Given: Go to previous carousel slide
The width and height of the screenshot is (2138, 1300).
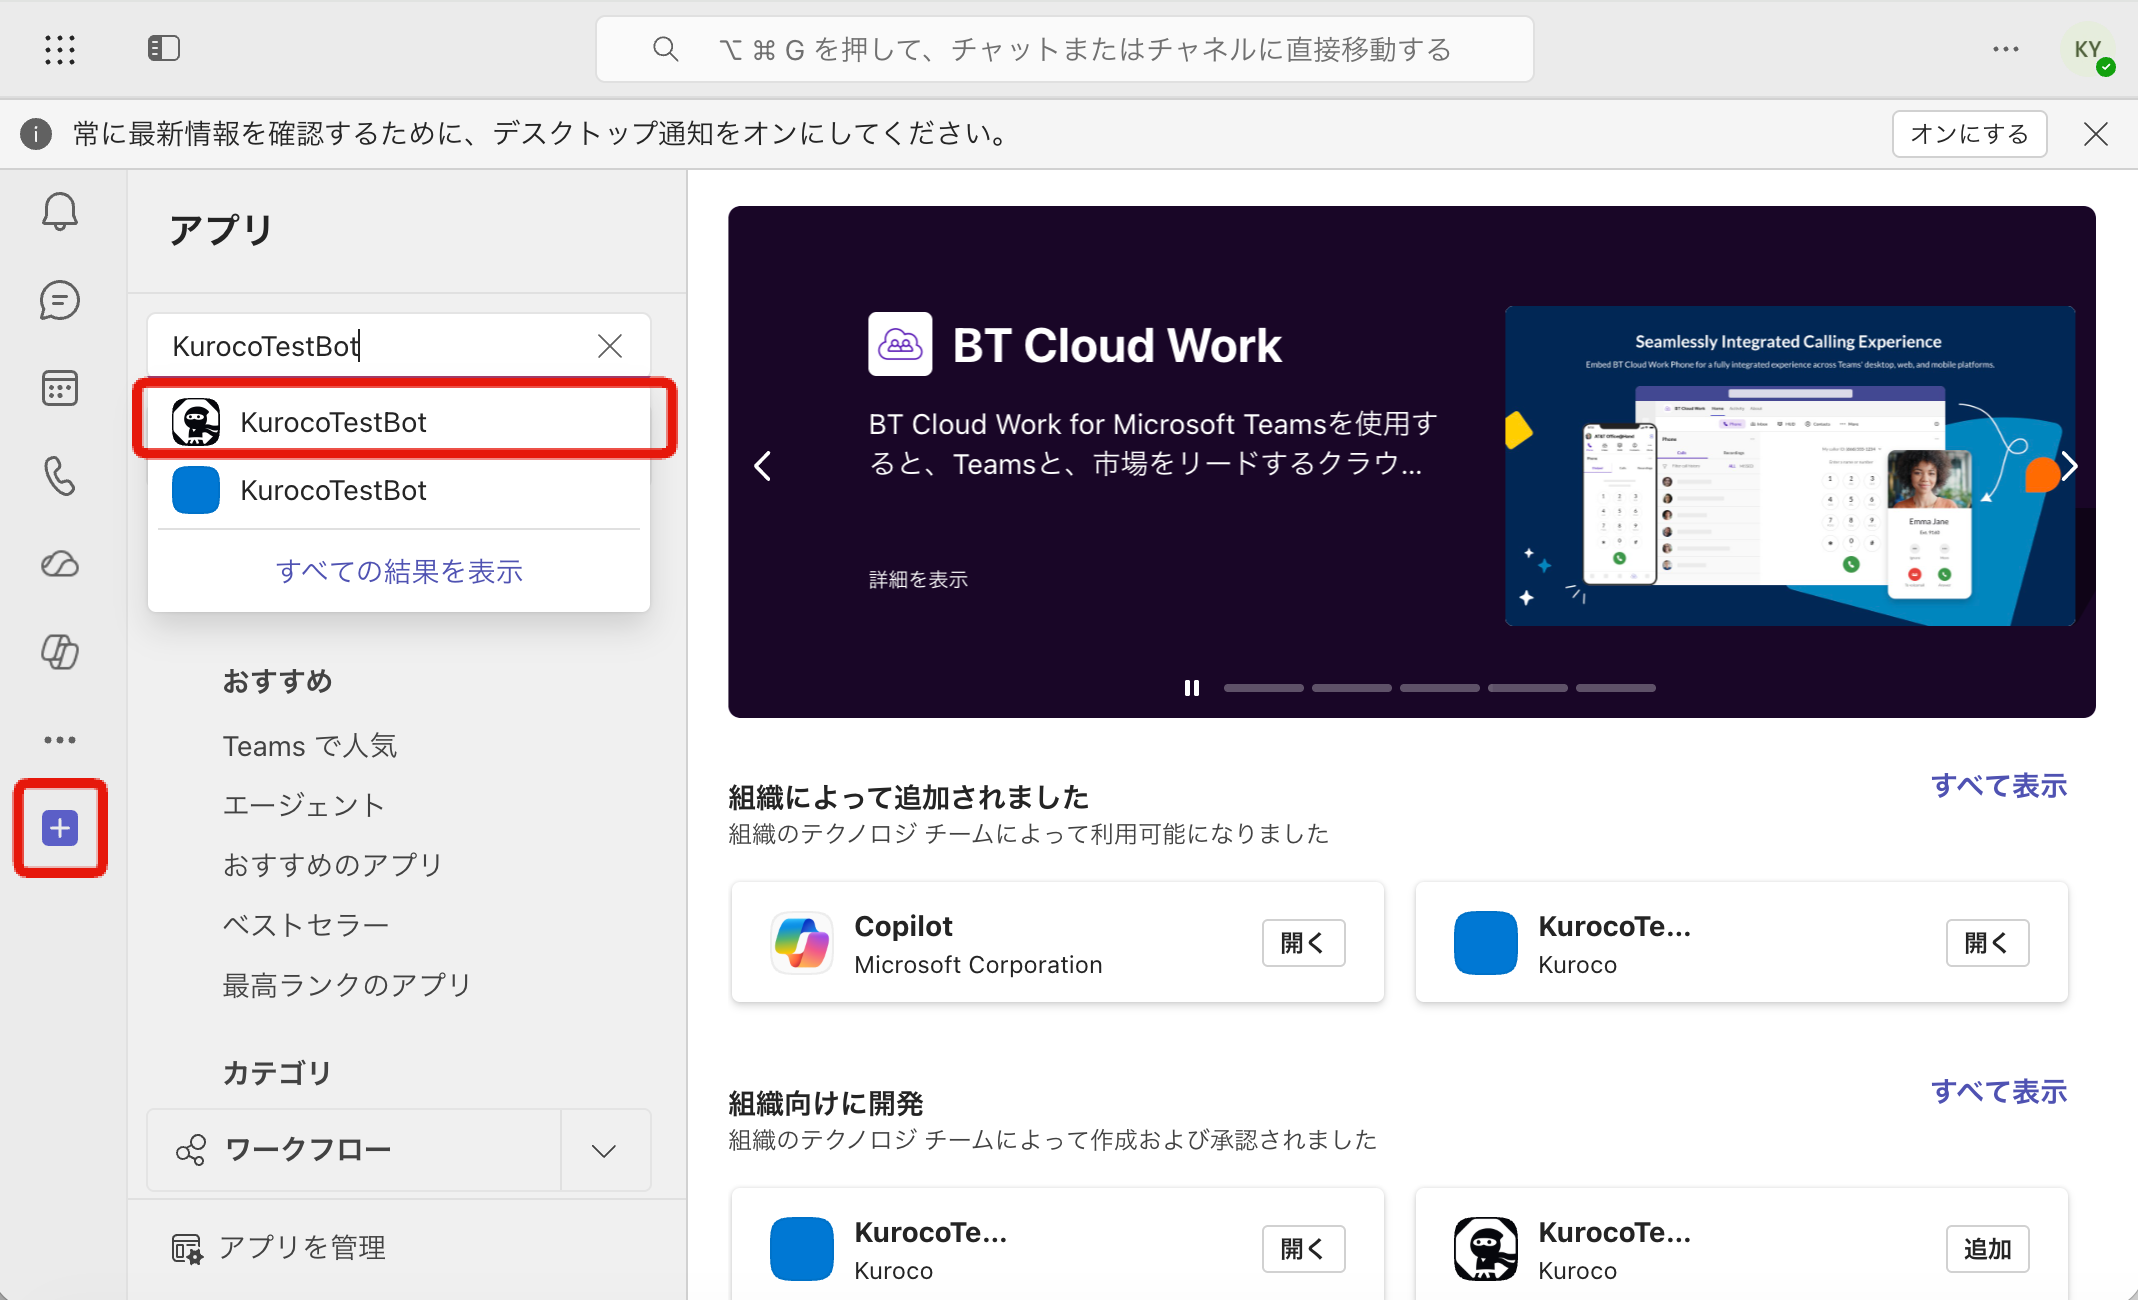Looking at the screenshot, I should coord(762,466).
